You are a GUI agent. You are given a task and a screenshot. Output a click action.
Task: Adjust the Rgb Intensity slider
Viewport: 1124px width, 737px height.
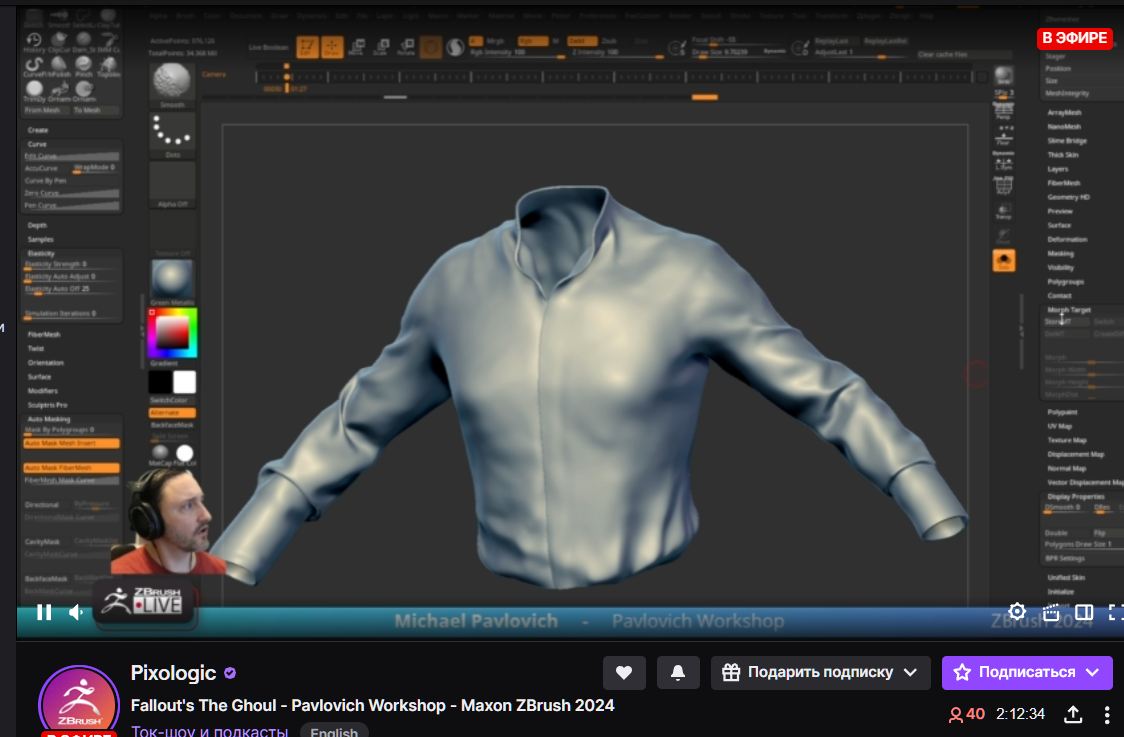[x=517, y=53]
